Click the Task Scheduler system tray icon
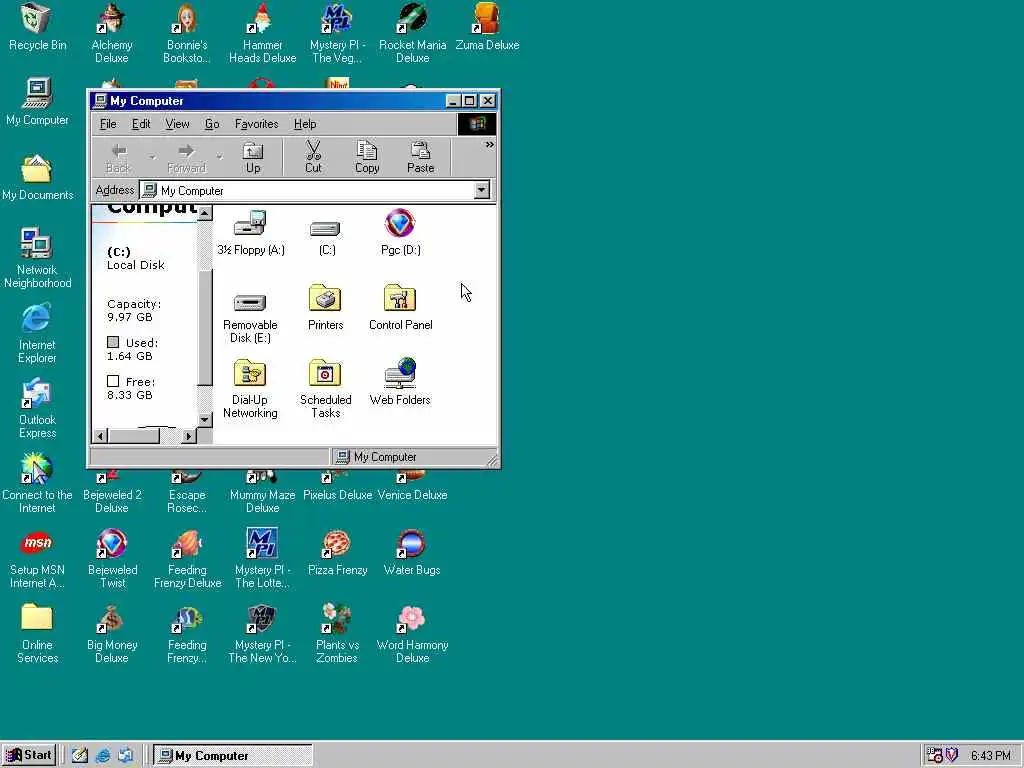This screenshot has height=768, width=1024. click(935, 756)
